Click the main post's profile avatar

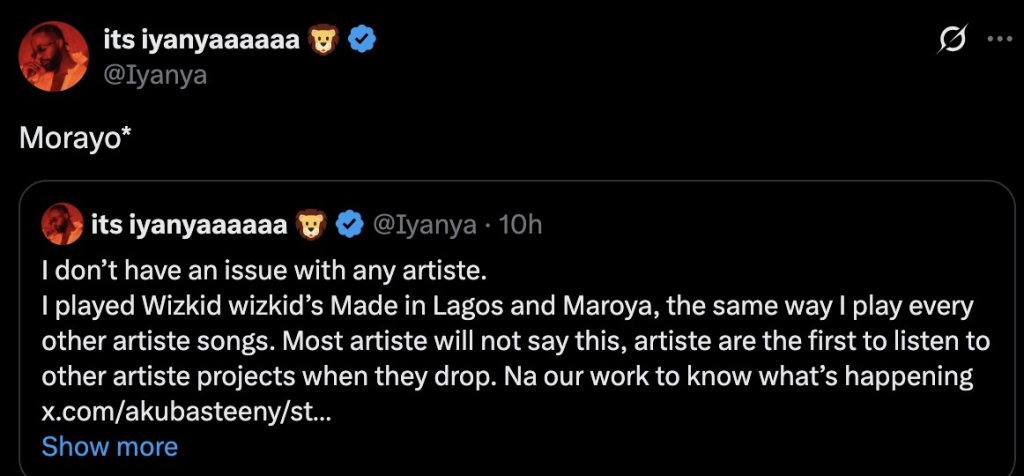point(54,58)
